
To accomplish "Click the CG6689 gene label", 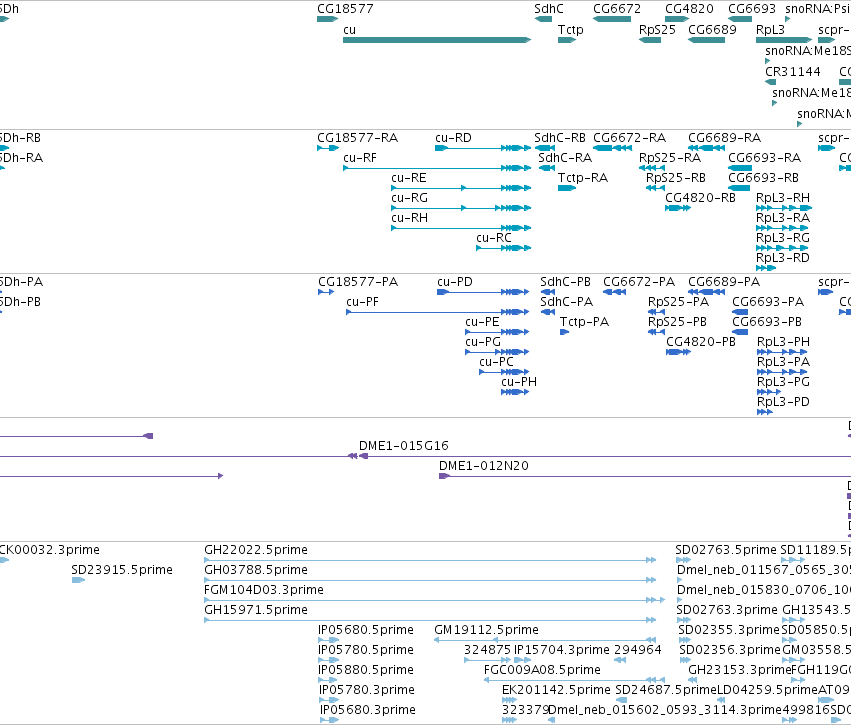I will [x=712, y=30].
